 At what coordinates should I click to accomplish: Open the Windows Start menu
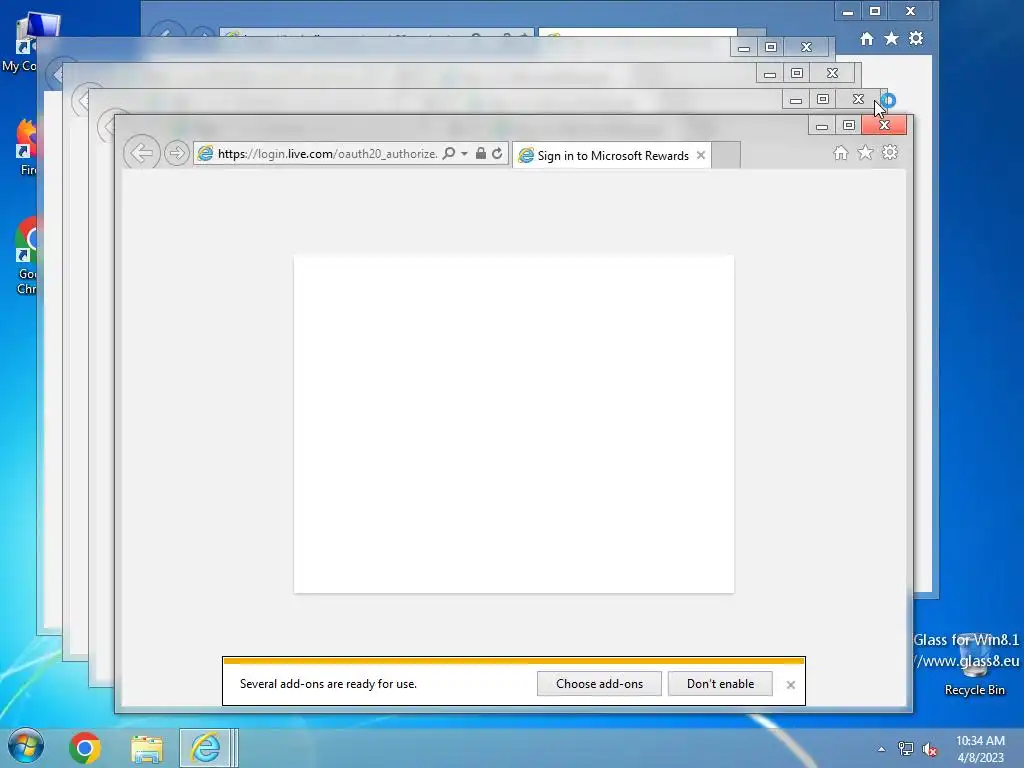click(26, 747)
